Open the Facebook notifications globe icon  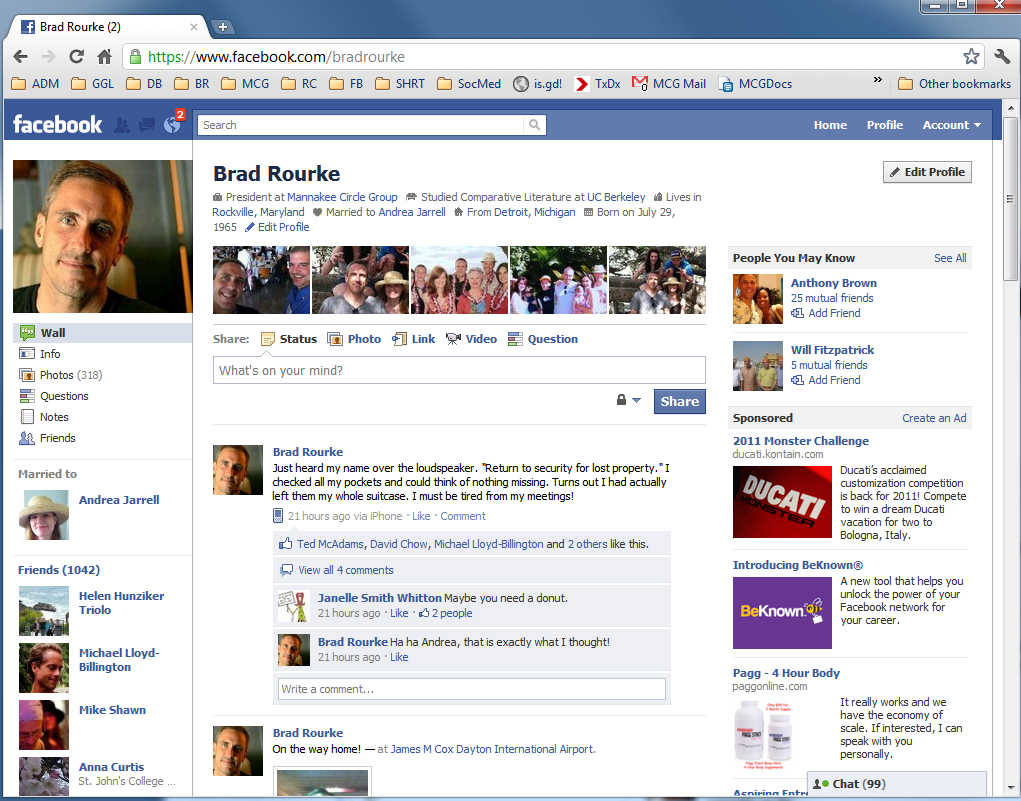(x=170, y=125)
